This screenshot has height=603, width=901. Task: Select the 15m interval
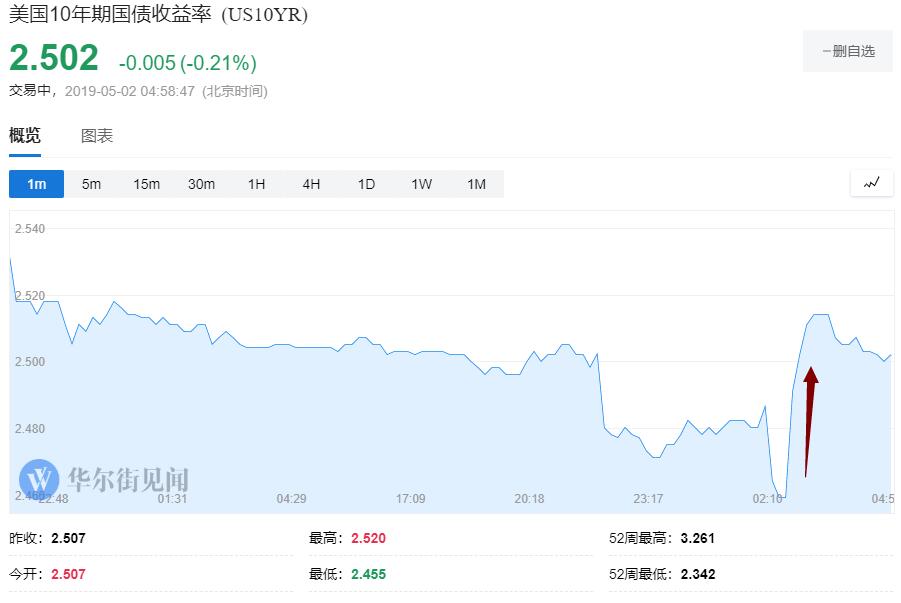click(x=147, y=184)
